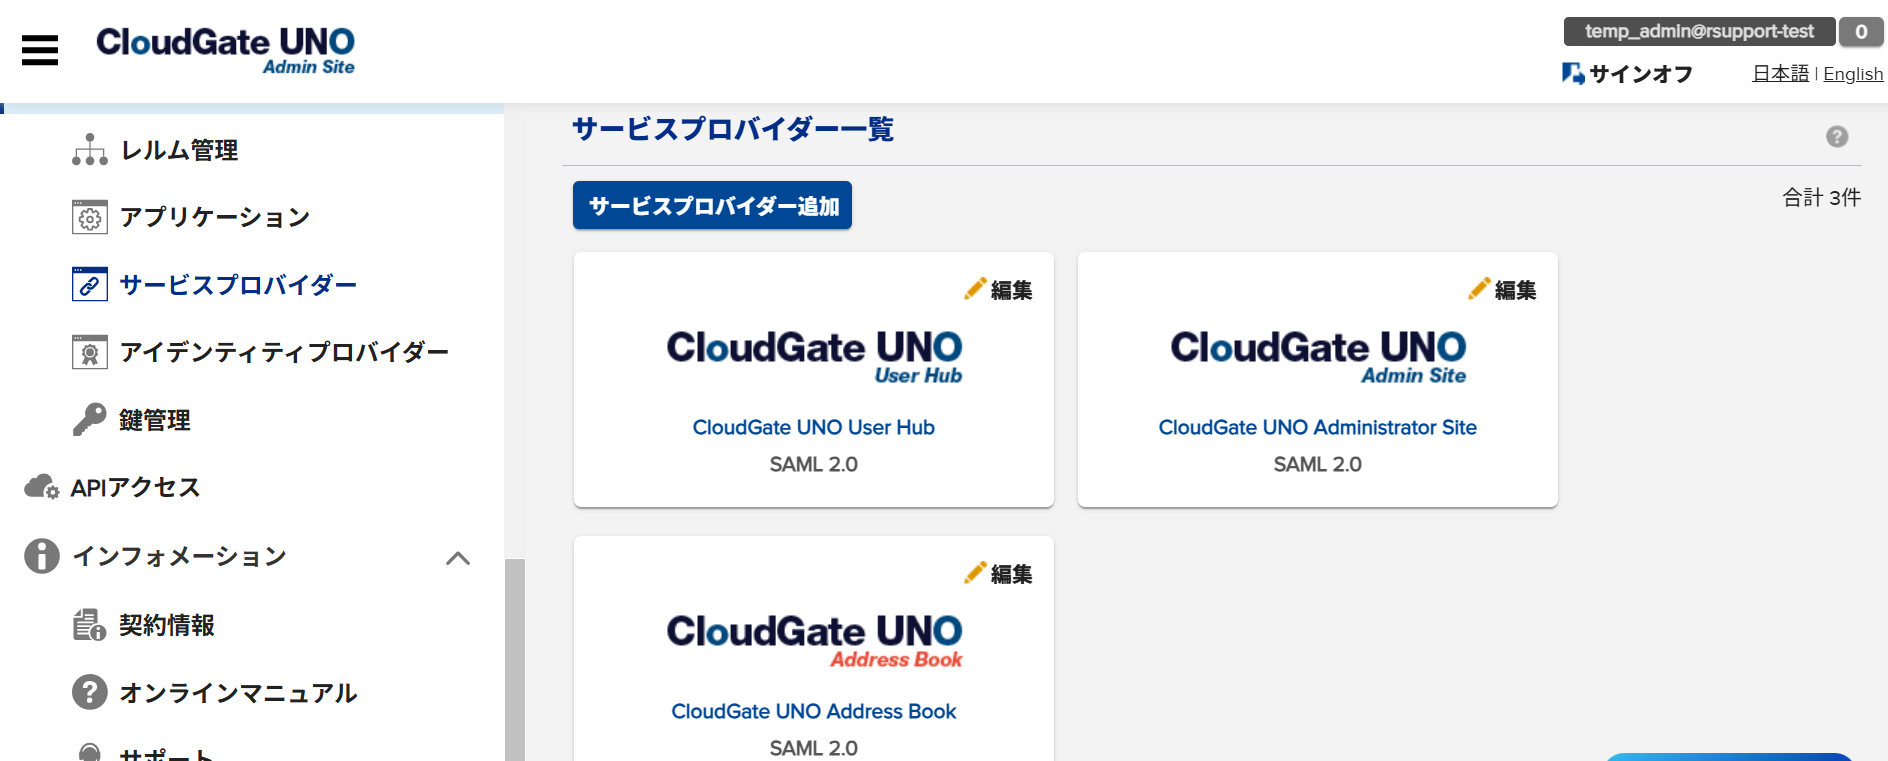Click pencil icon on Address Book card
This screenshot has width=1888, height=761.
[x=975, y=573]
